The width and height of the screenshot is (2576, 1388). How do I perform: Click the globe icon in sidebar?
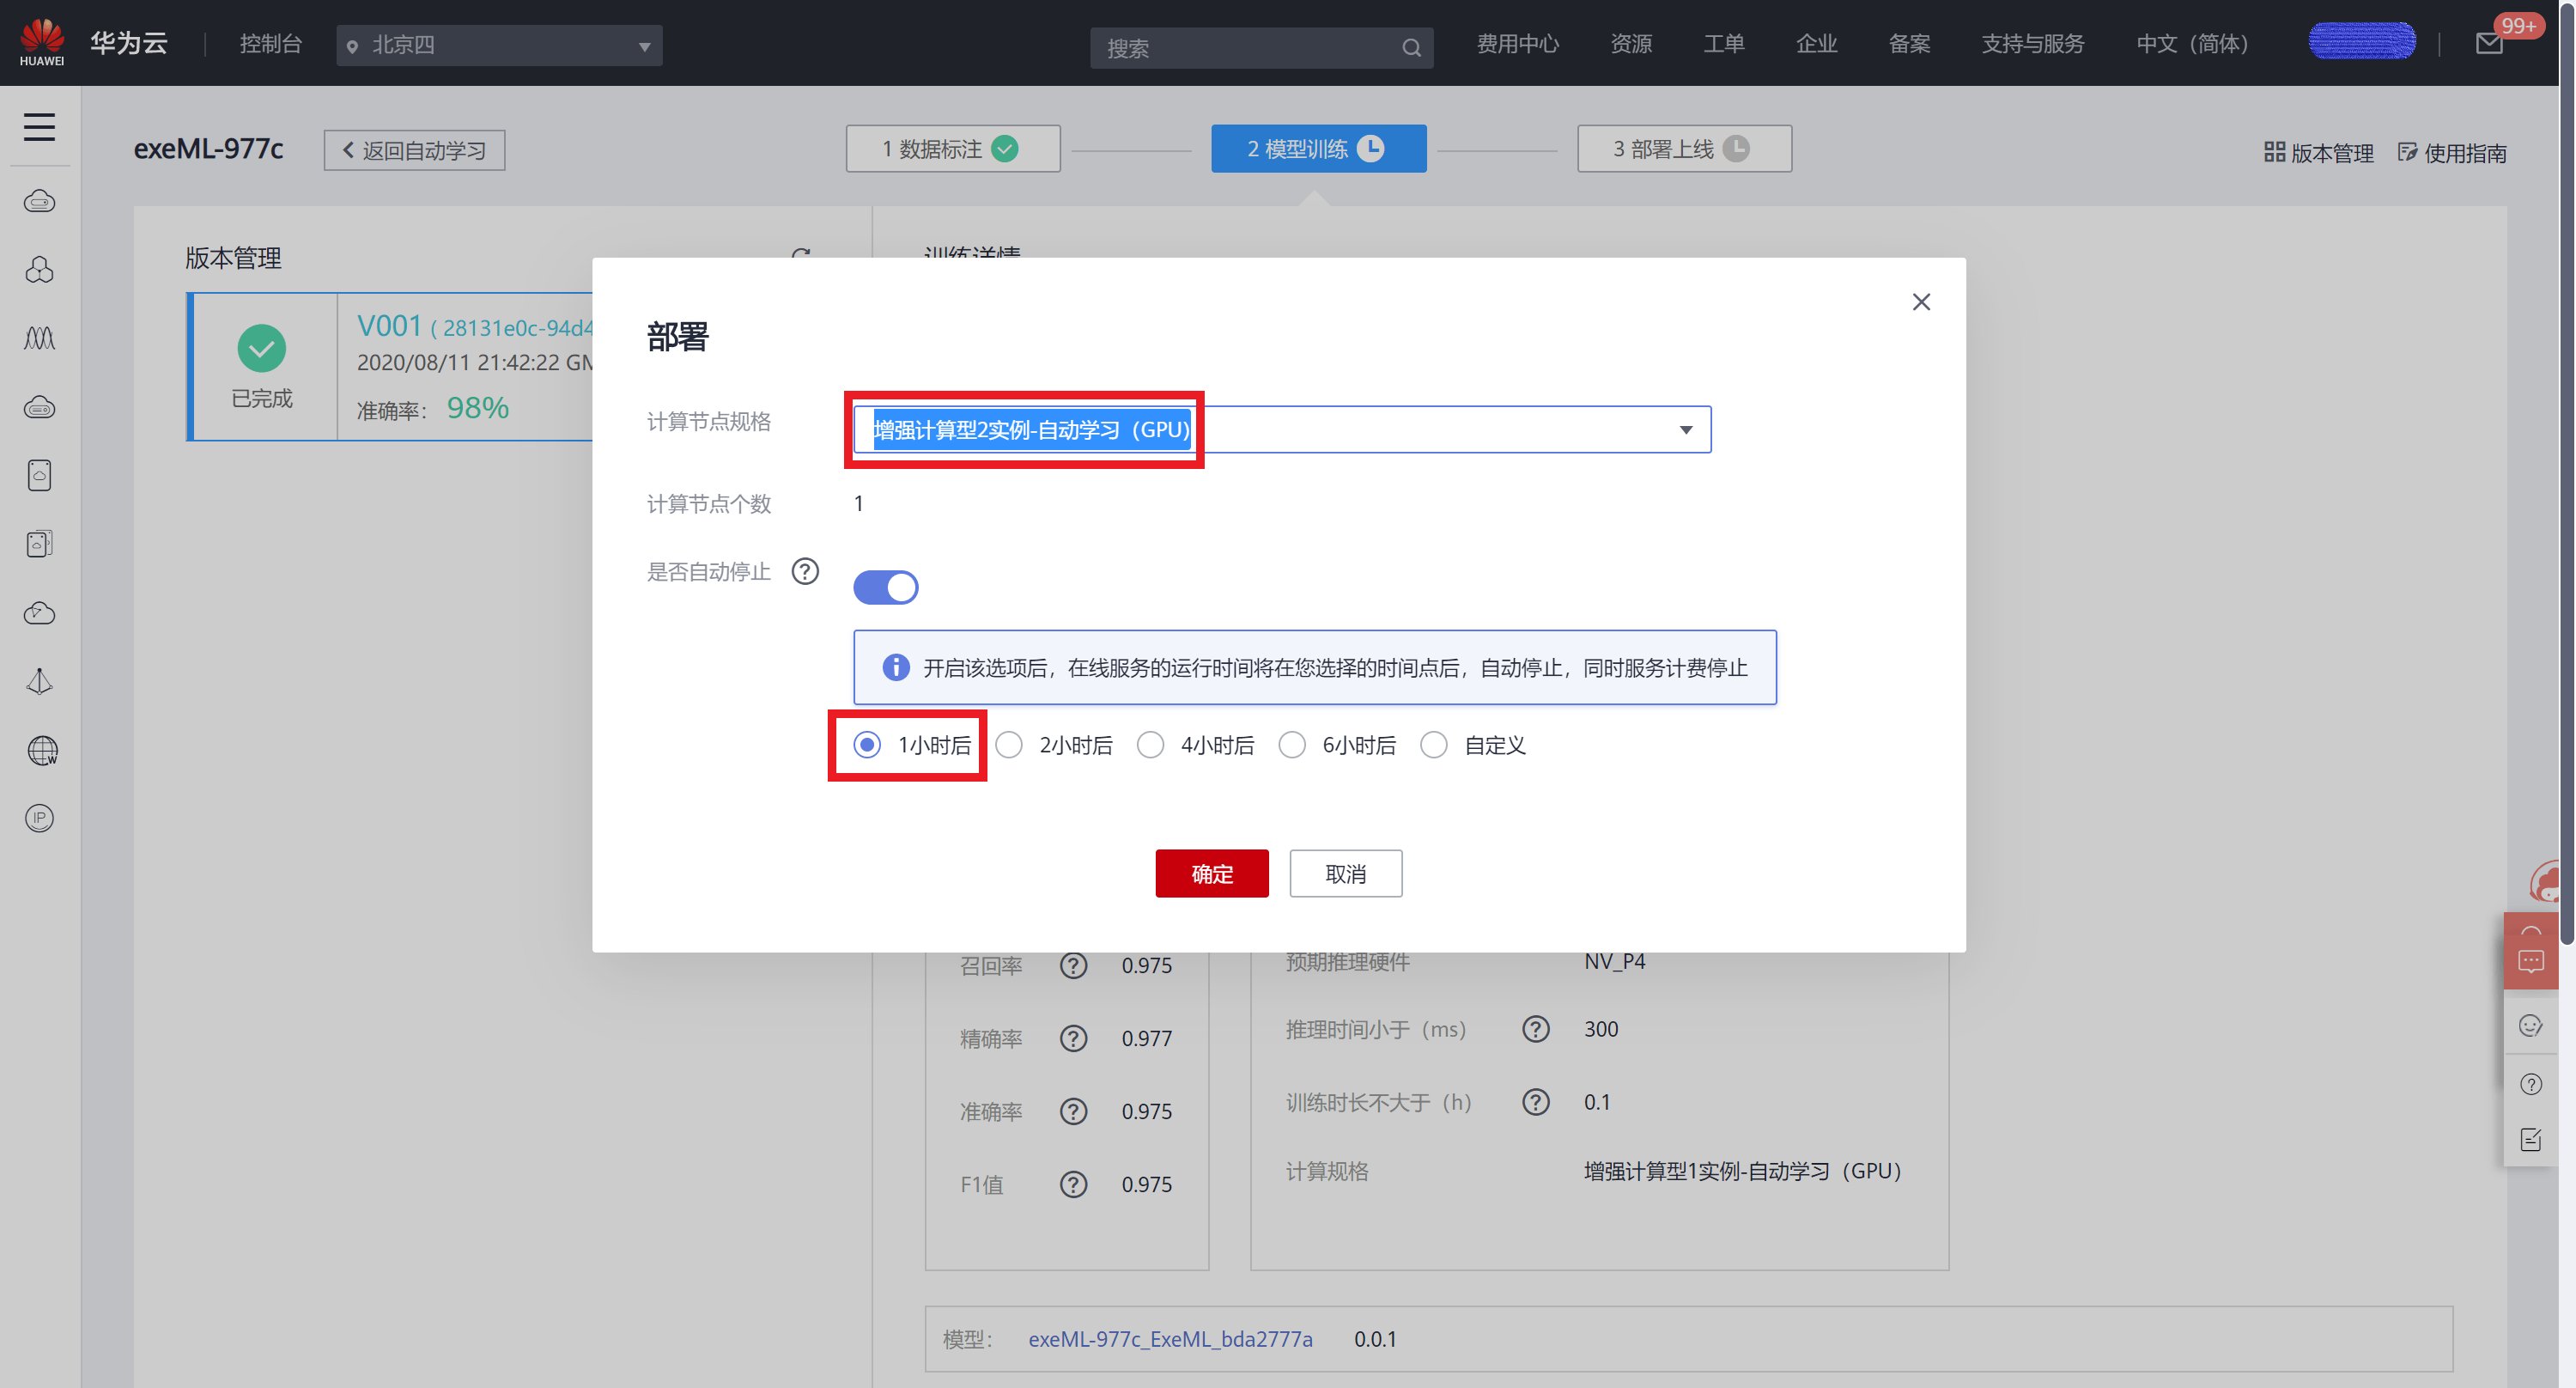tap(41, 750)
